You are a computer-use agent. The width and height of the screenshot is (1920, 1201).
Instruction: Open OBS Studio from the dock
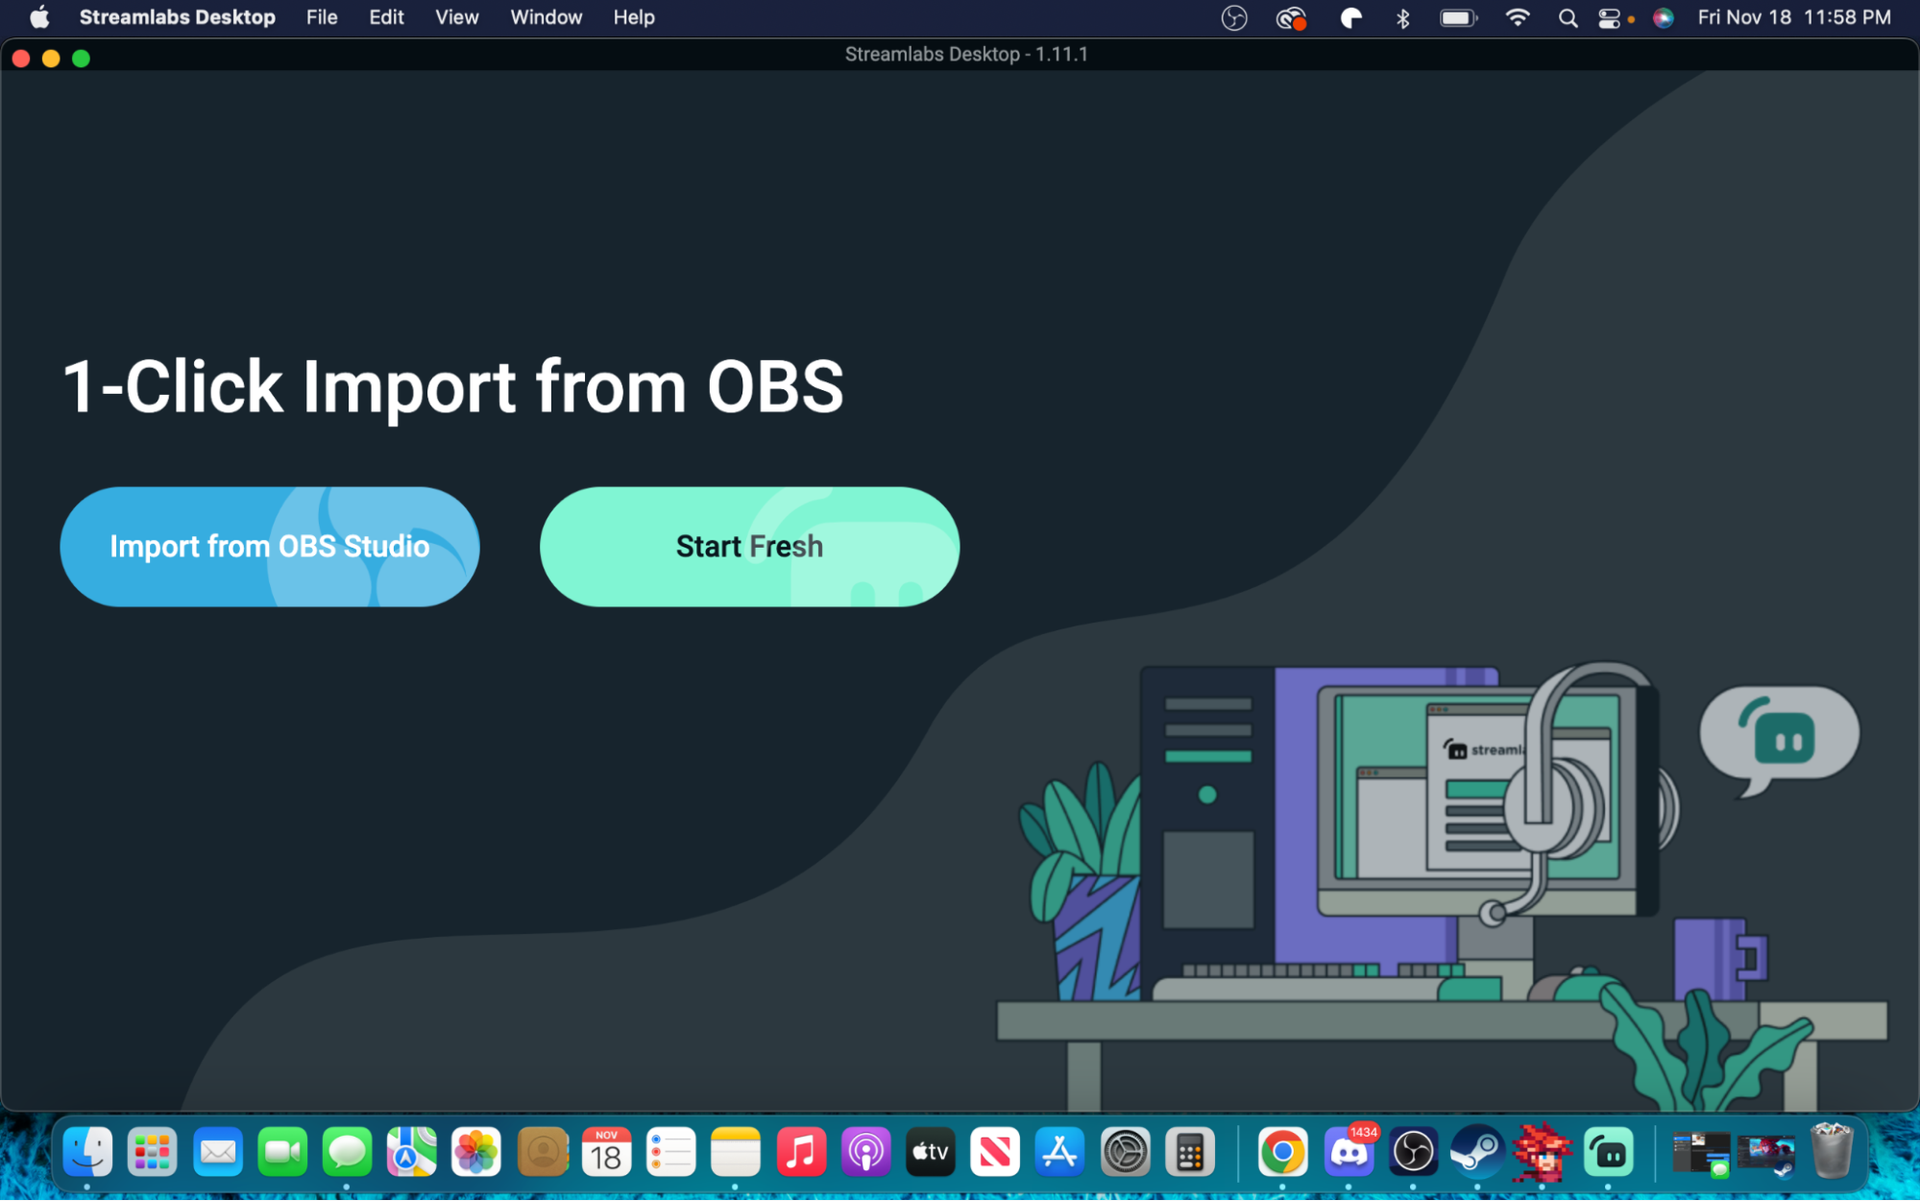[x=1413, y=1153]
